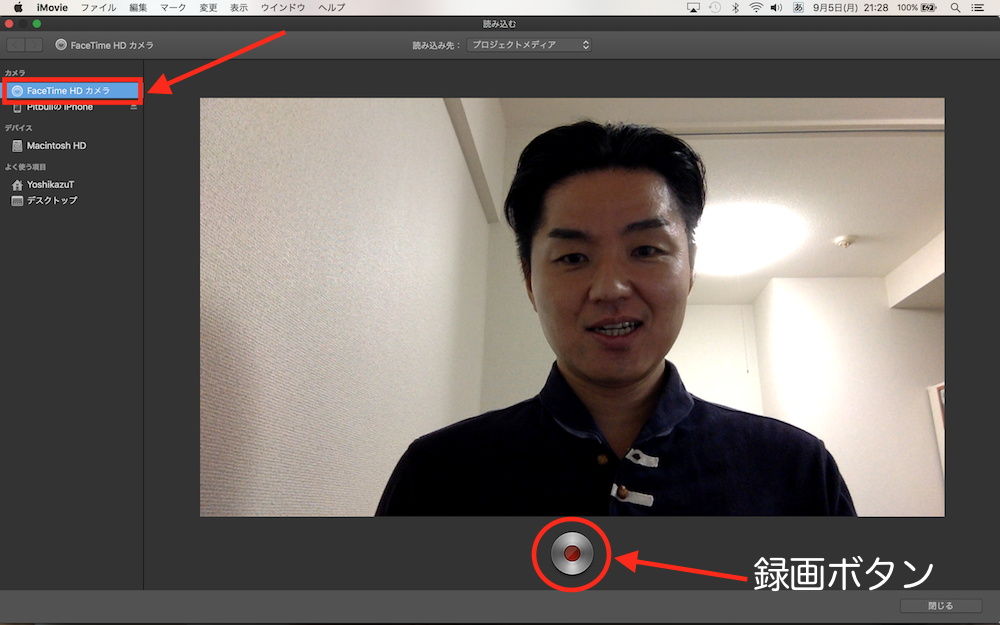Viewport: 1000px width, 625px height.
Task: Open the iMovie application menu
Action: [x=53, y=7]
